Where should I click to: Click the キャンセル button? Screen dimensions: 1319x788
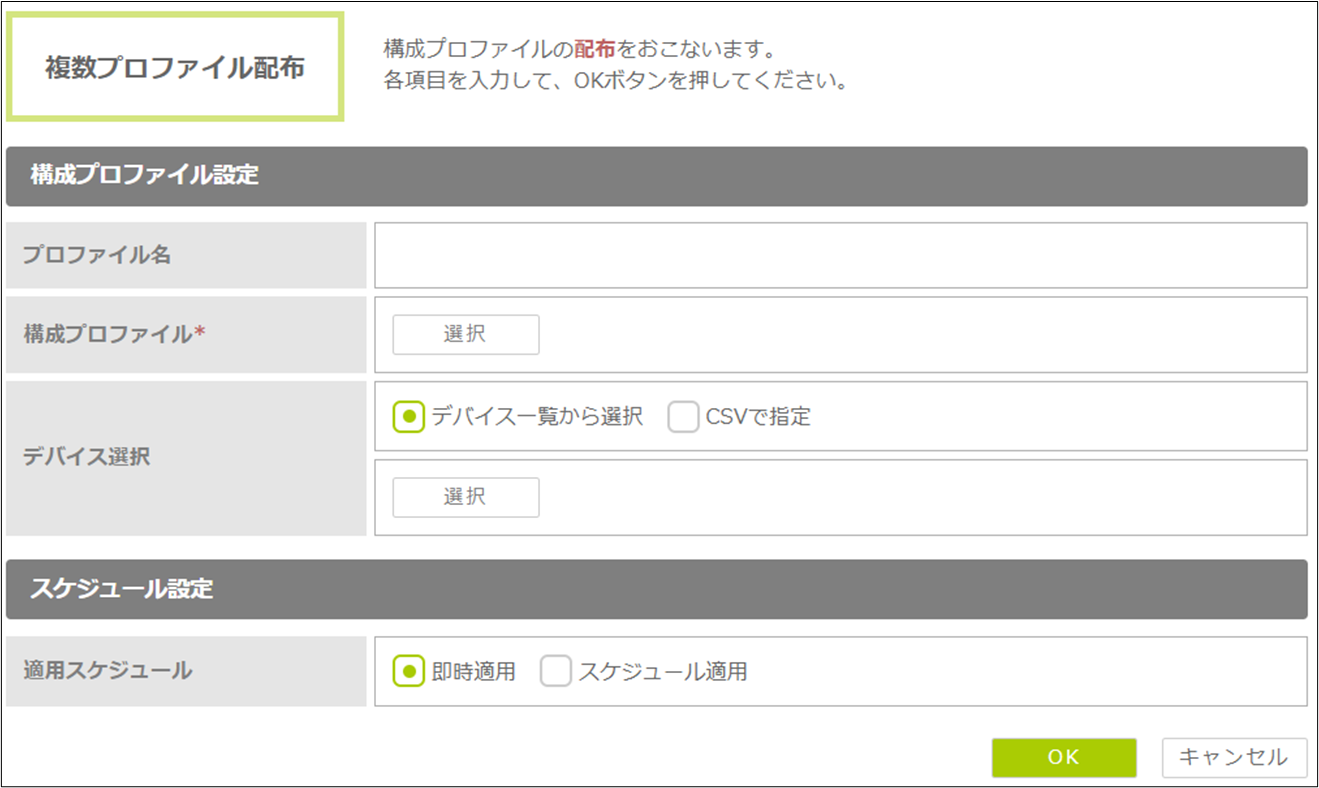click(x=1234, y=758)
